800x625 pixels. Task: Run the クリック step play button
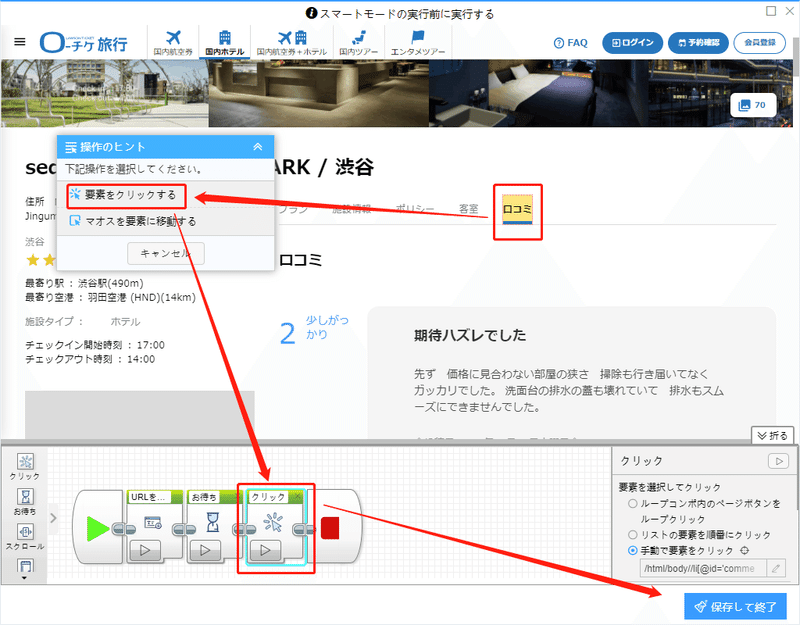265,550
